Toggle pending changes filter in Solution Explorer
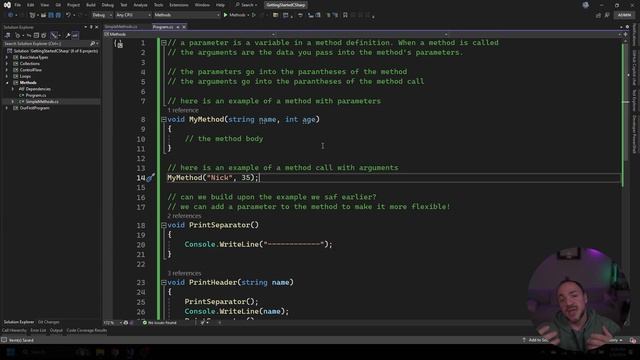The image size is (640, 360). (55, 36)
